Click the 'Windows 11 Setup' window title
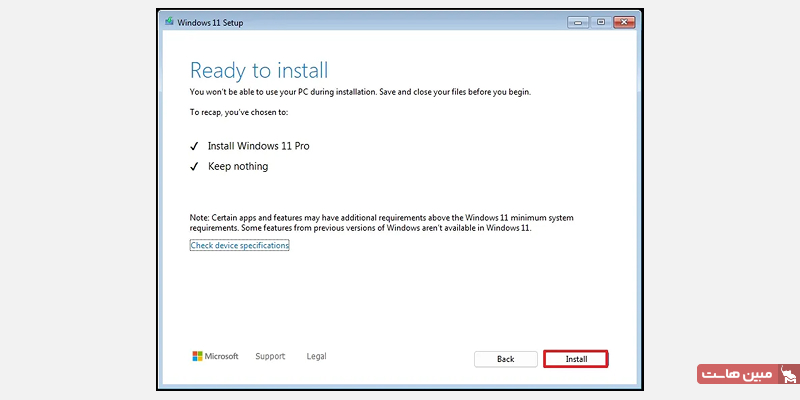The width and height of the screenshot is (800, 400). pyautogui.click(x=210, y=22)
